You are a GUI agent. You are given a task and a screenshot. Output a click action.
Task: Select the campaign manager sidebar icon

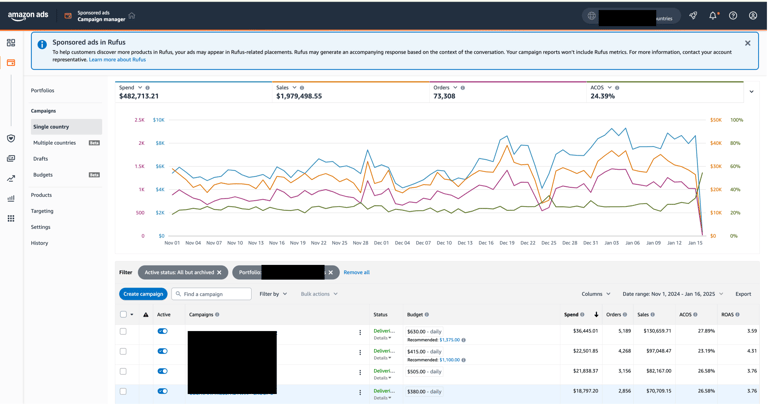pyautogui.click(x=11, y=63)
